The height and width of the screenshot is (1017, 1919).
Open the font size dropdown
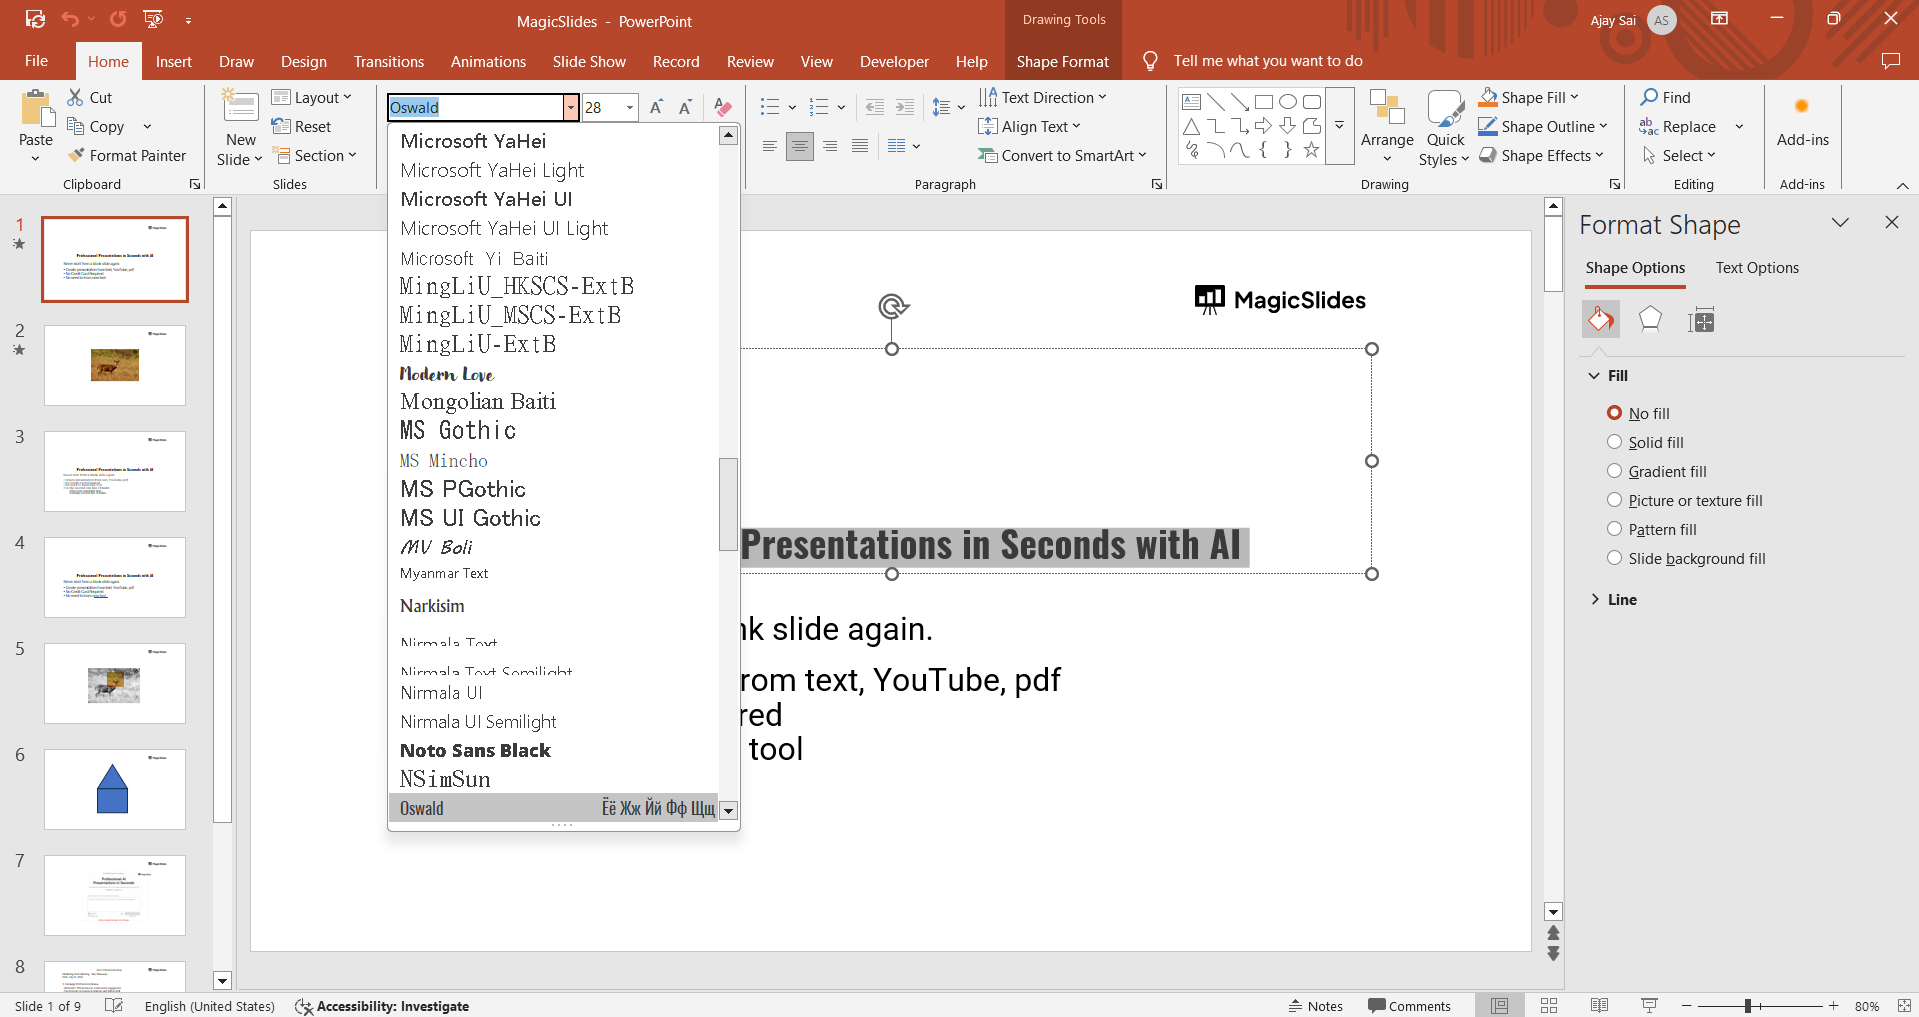pyautogui.click(x=630, y=108)
